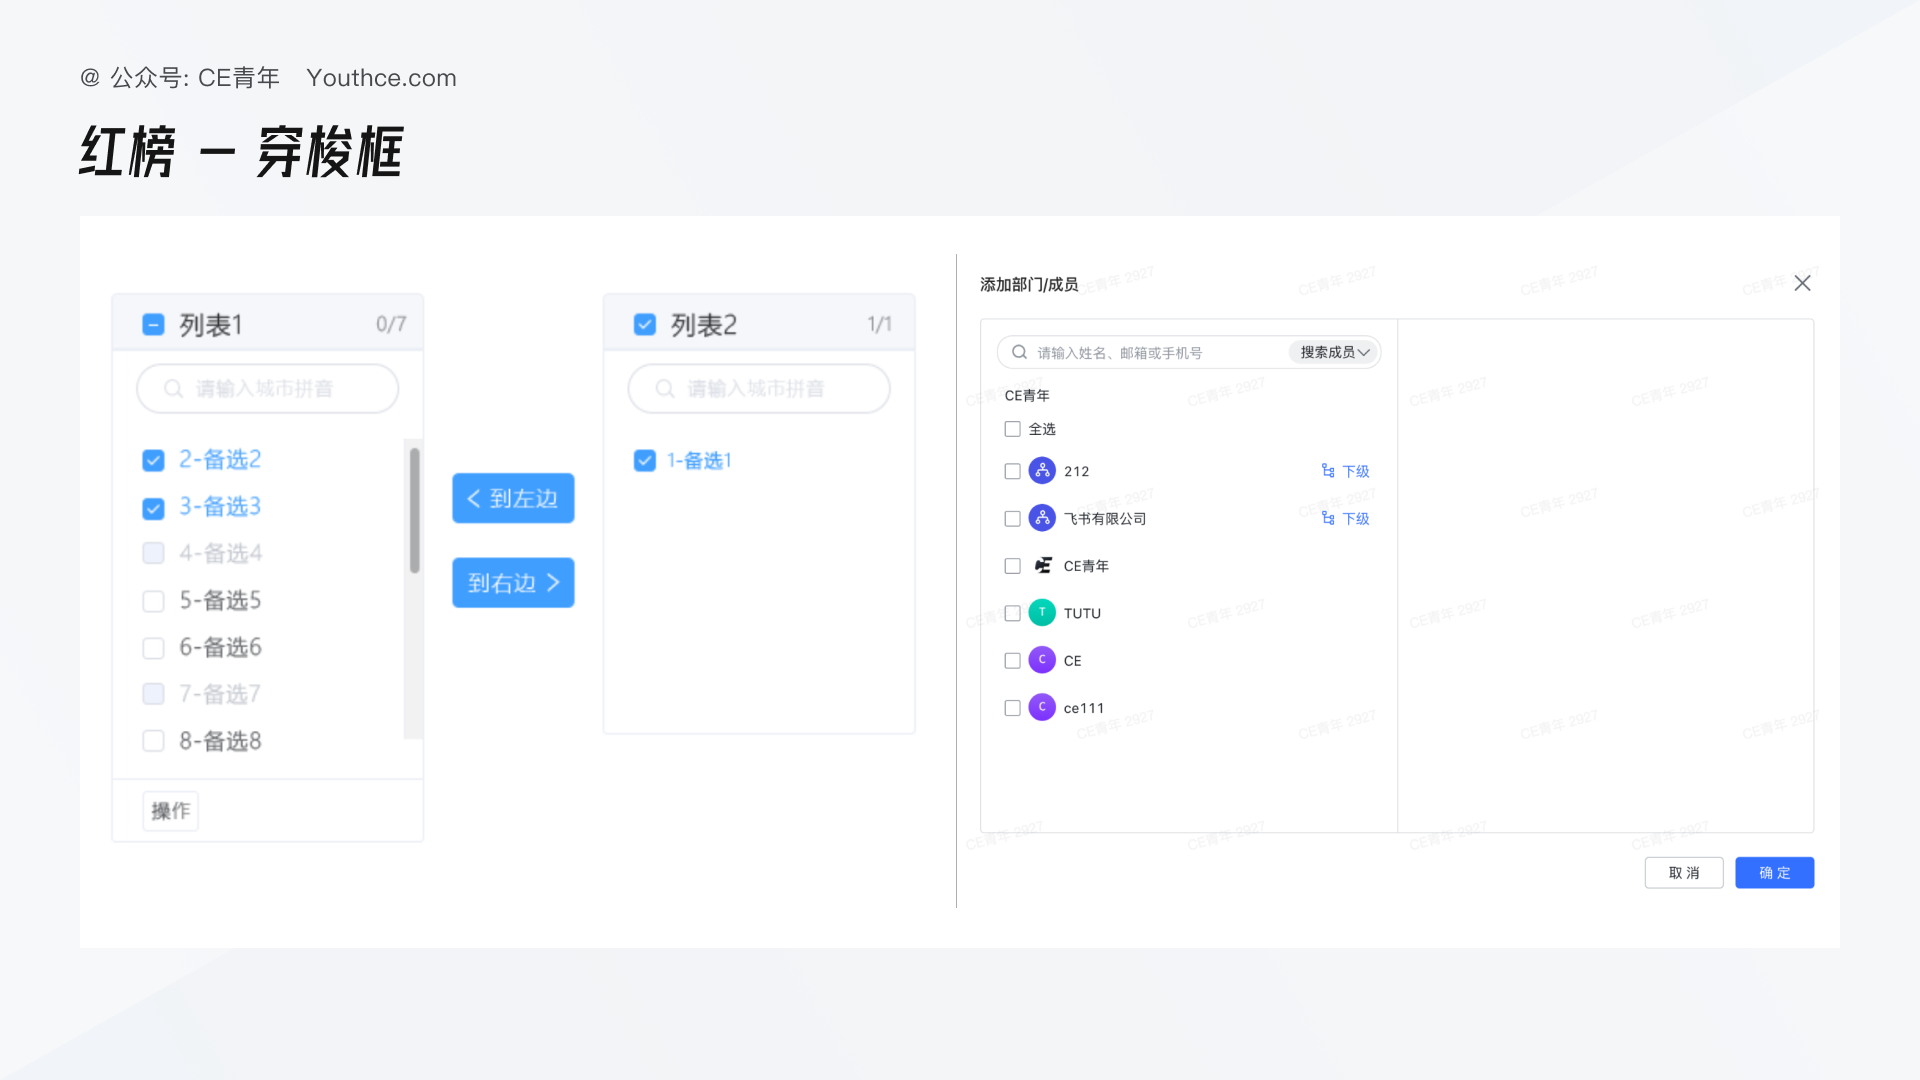The width and height of the screenshot is (1920, 1080).
Task: Click the close X icon on dialog
Action: point(1801,282)
